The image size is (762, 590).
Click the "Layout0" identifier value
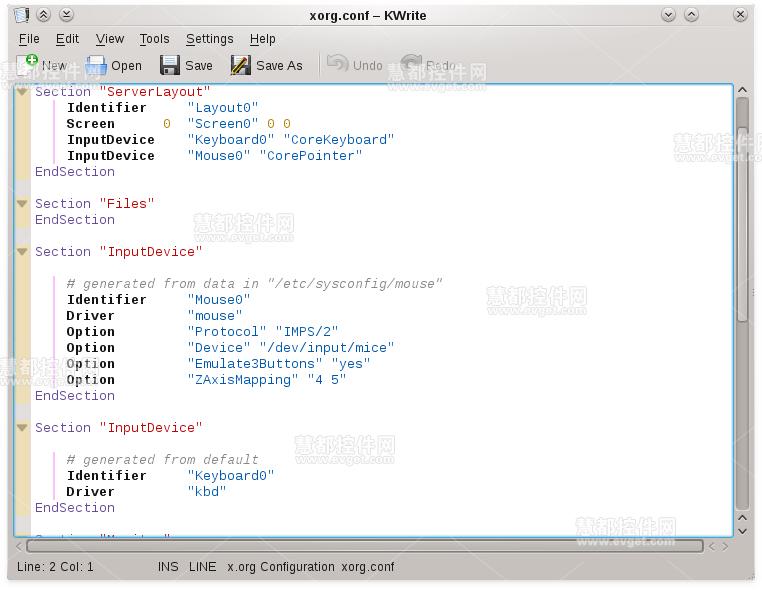click(223, 108)
